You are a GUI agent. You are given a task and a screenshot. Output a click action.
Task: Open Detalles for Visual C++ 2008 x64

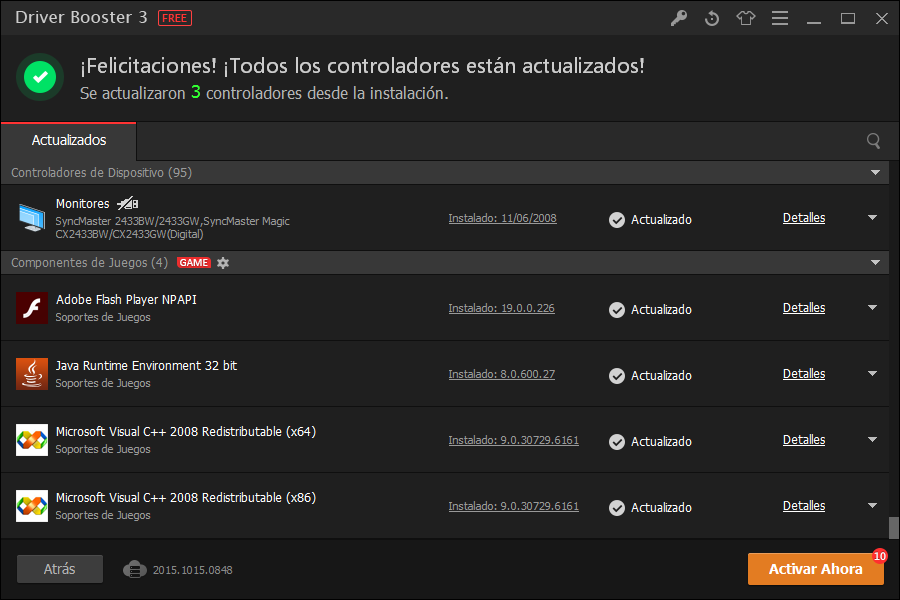pyautogui.click(x=804, y=440)
